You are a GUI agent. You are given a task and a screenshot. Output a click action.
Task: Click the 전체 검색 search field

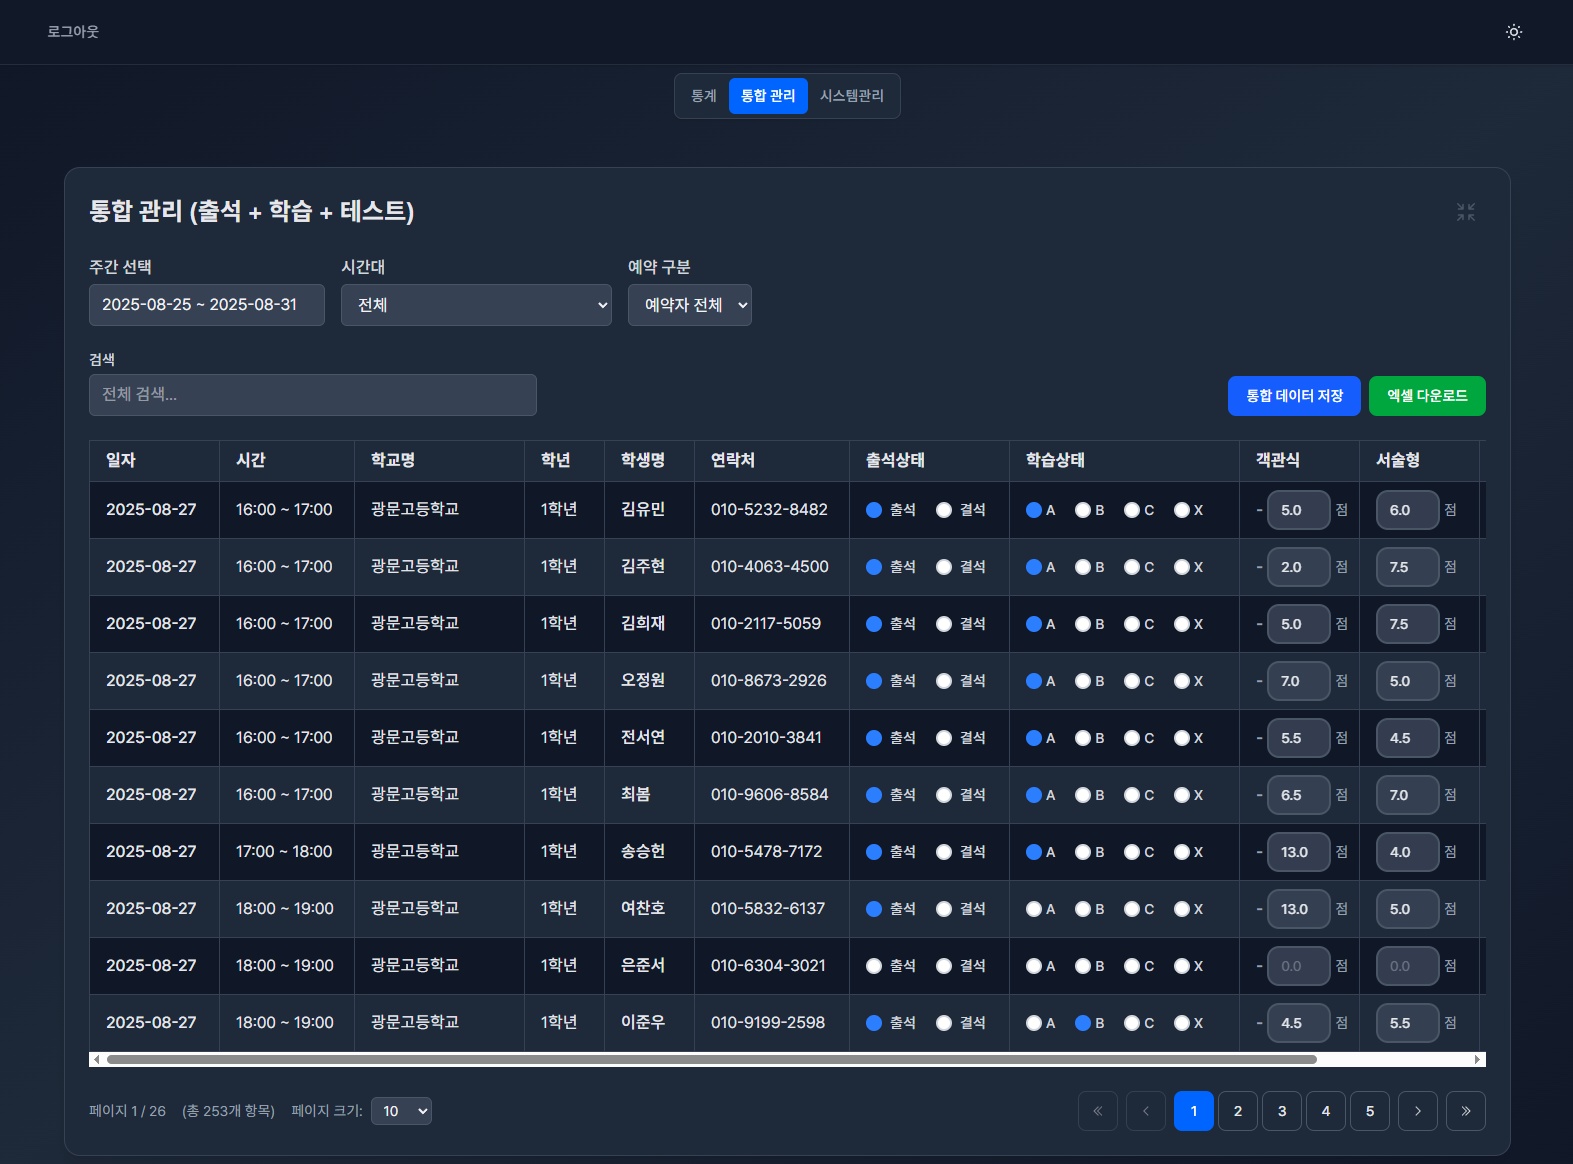[313, 395]
